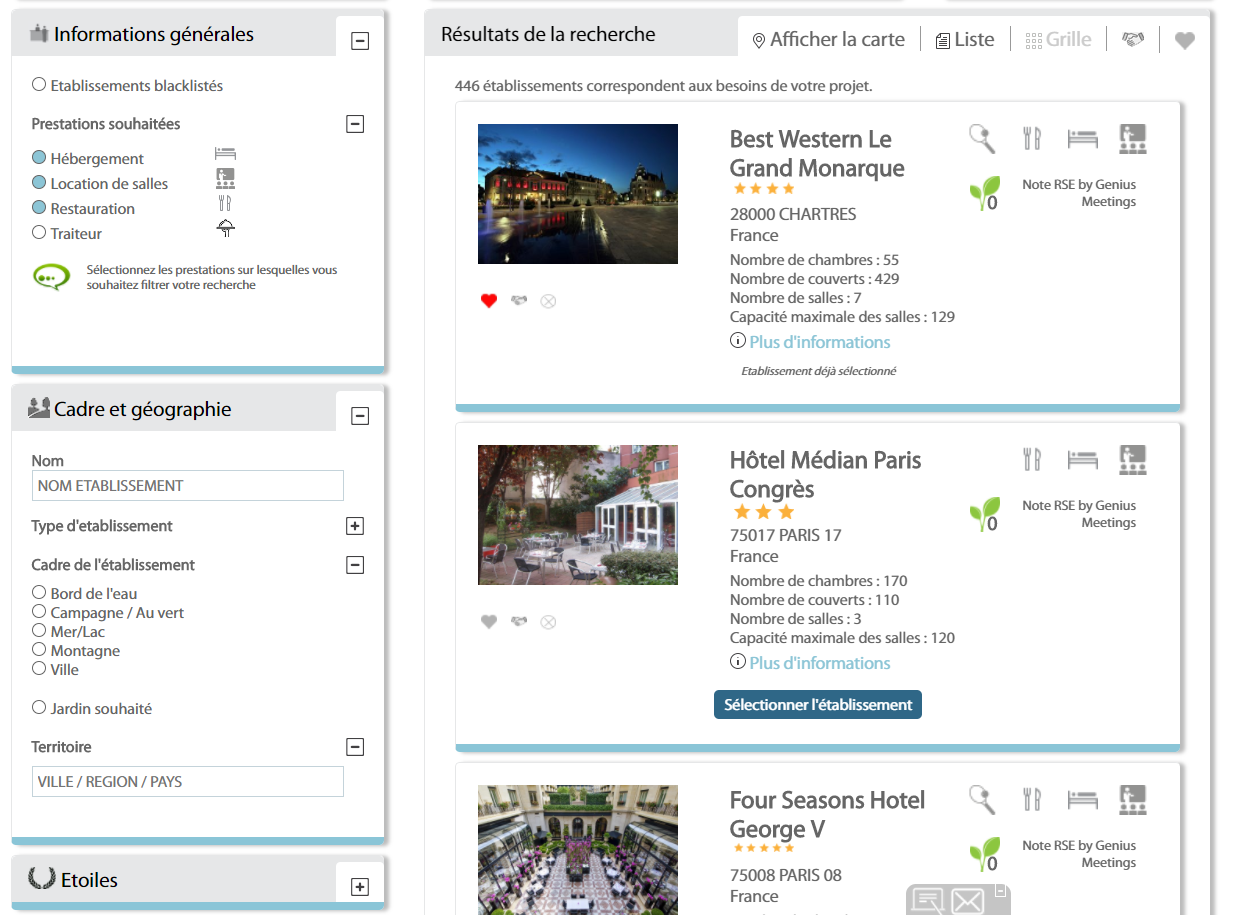Click the handshake icon under Best Western photo
Screen dimensions: 1235x915
point(518,300)
